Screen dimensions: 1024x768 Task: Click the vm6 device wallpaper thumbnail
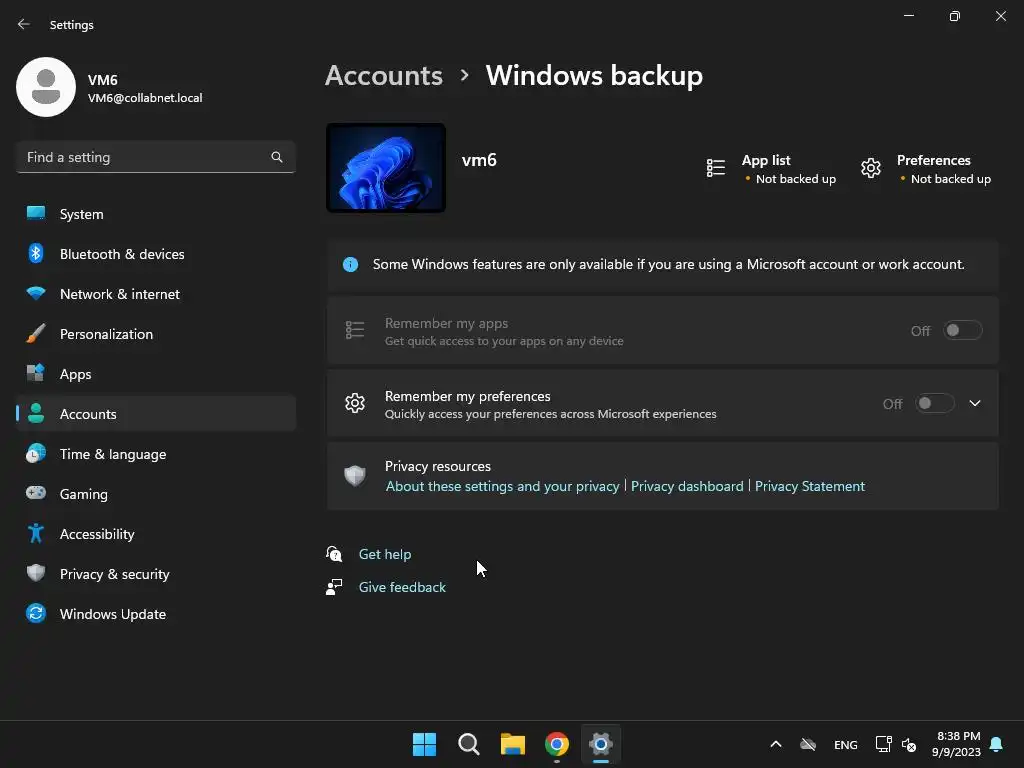pos(386,168)
